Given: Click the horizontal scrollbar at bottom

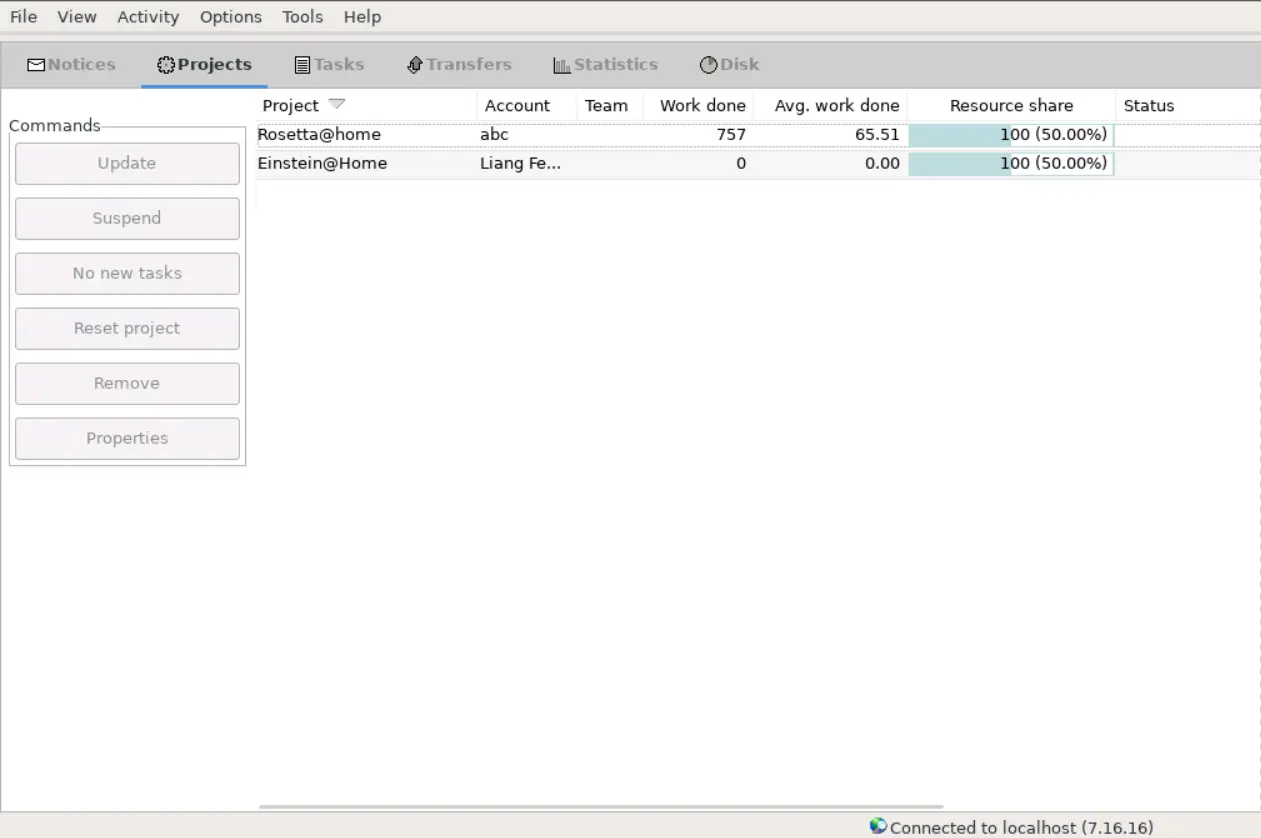Looking at the screenshot, I should 600,806.
